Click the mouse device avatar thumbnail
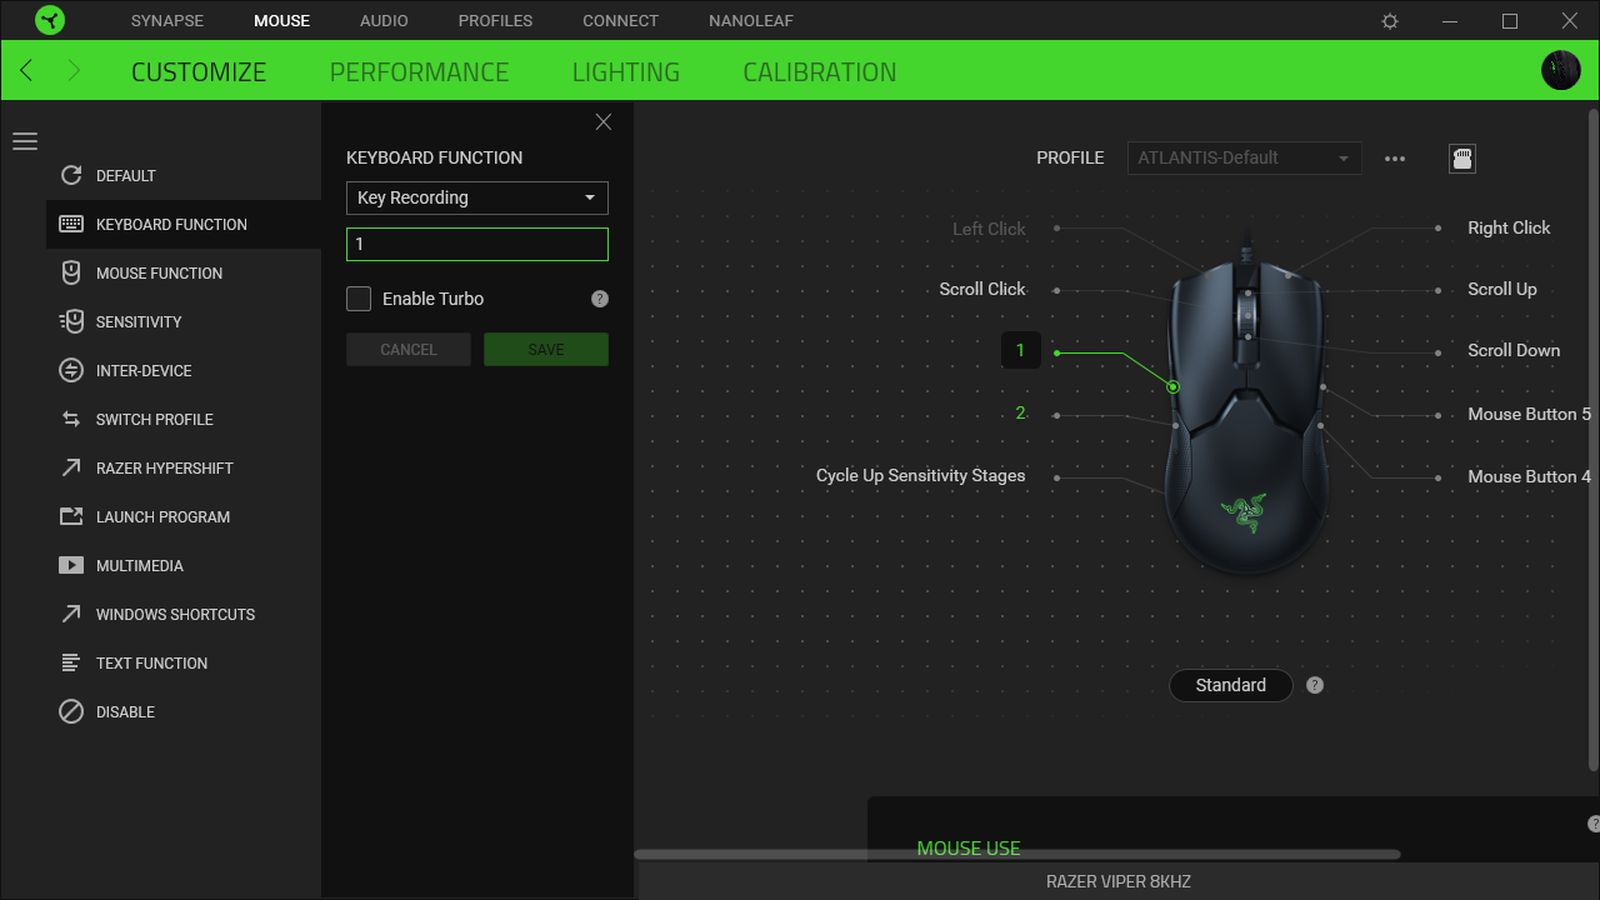The height and width of the screenshot is (900, 1600). [x=1561, y=70]
